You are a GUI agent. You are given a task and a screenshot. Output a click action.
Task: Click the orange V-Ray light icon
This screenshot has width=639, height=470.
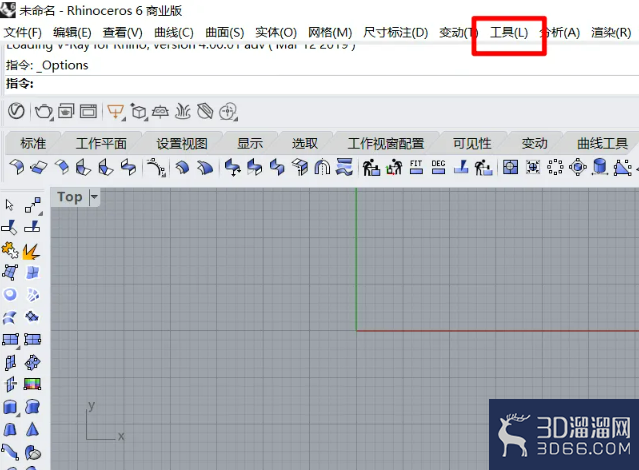tap(116, 111)
